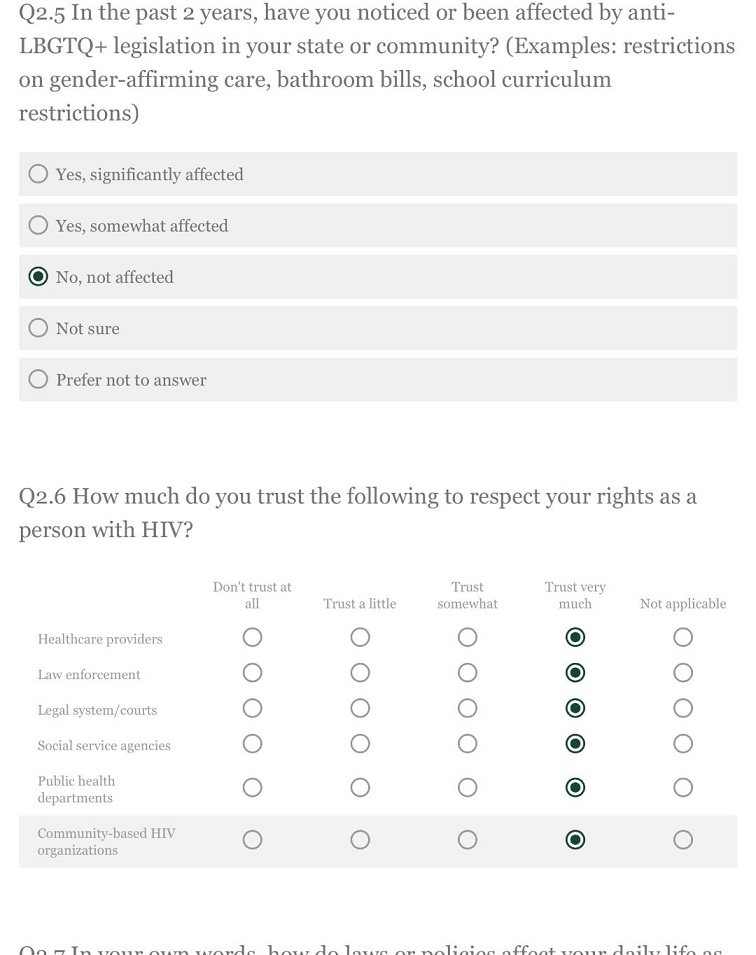Choose "Yes, somewhat affected" option
The width and height of the screenshot is (756, 955).
click(x=38, y=225)
